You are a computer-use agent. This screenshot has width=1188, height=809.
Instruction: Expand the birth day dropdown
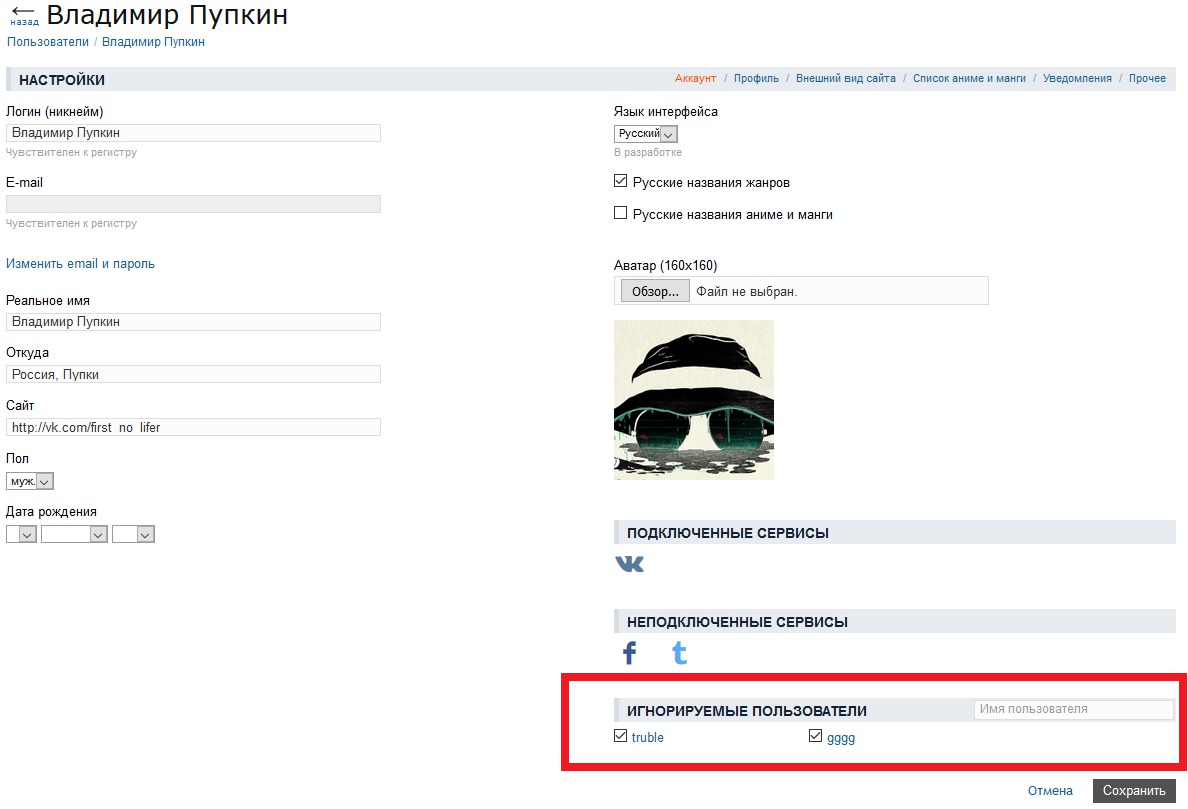[x=22, y=535]
